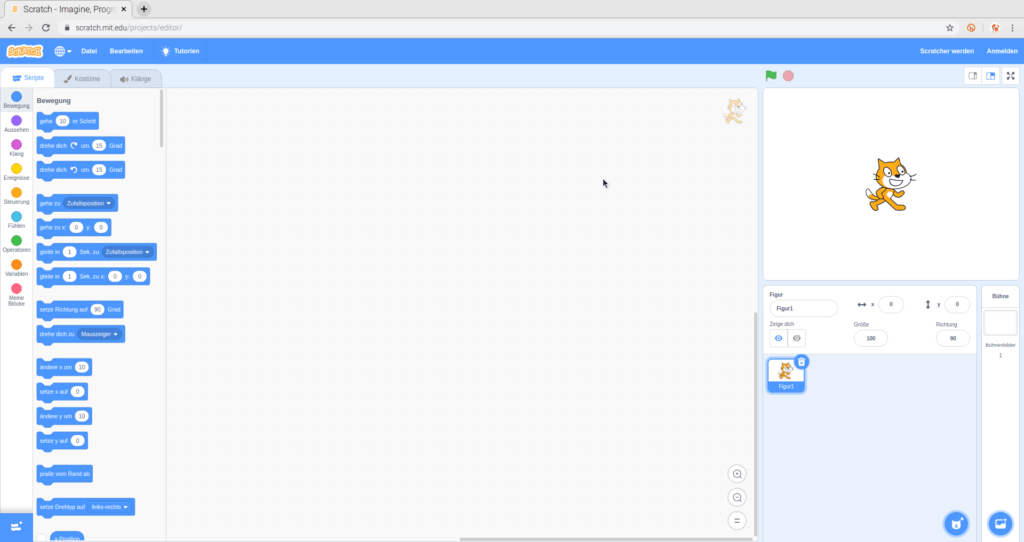The image size is (1024, 542).
Task: Select the Ereignisse block category
Action: [x=16, y=172]
